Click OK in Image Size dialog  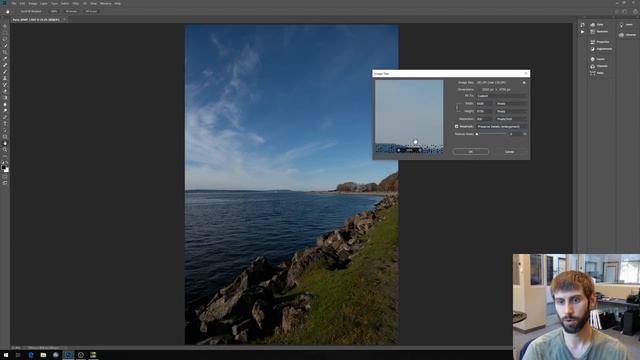point(471,151)
